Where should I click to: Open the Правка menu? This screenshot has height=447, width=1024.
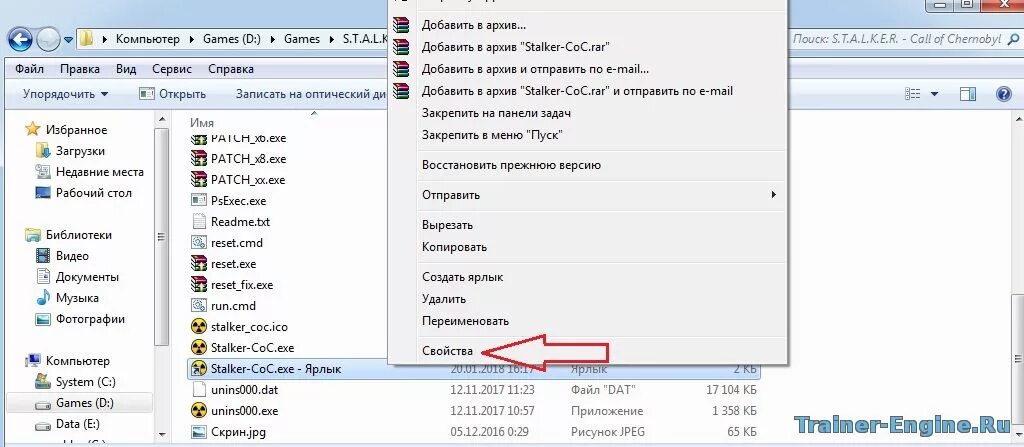tap(80, 69)
